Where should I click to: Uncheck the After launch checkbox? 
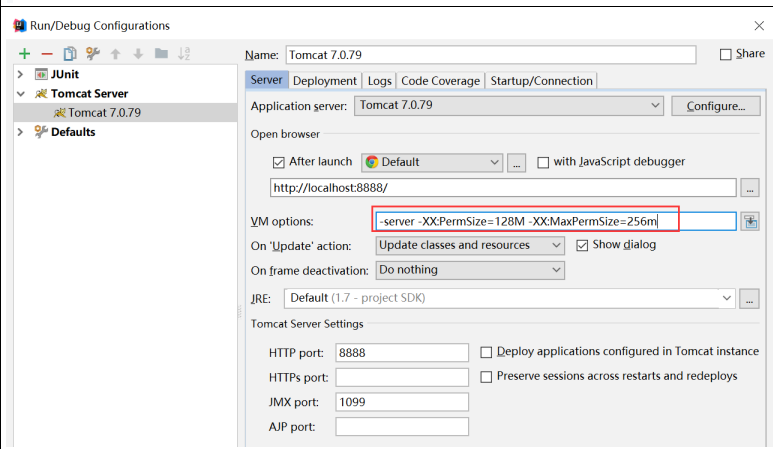(279, 162)
